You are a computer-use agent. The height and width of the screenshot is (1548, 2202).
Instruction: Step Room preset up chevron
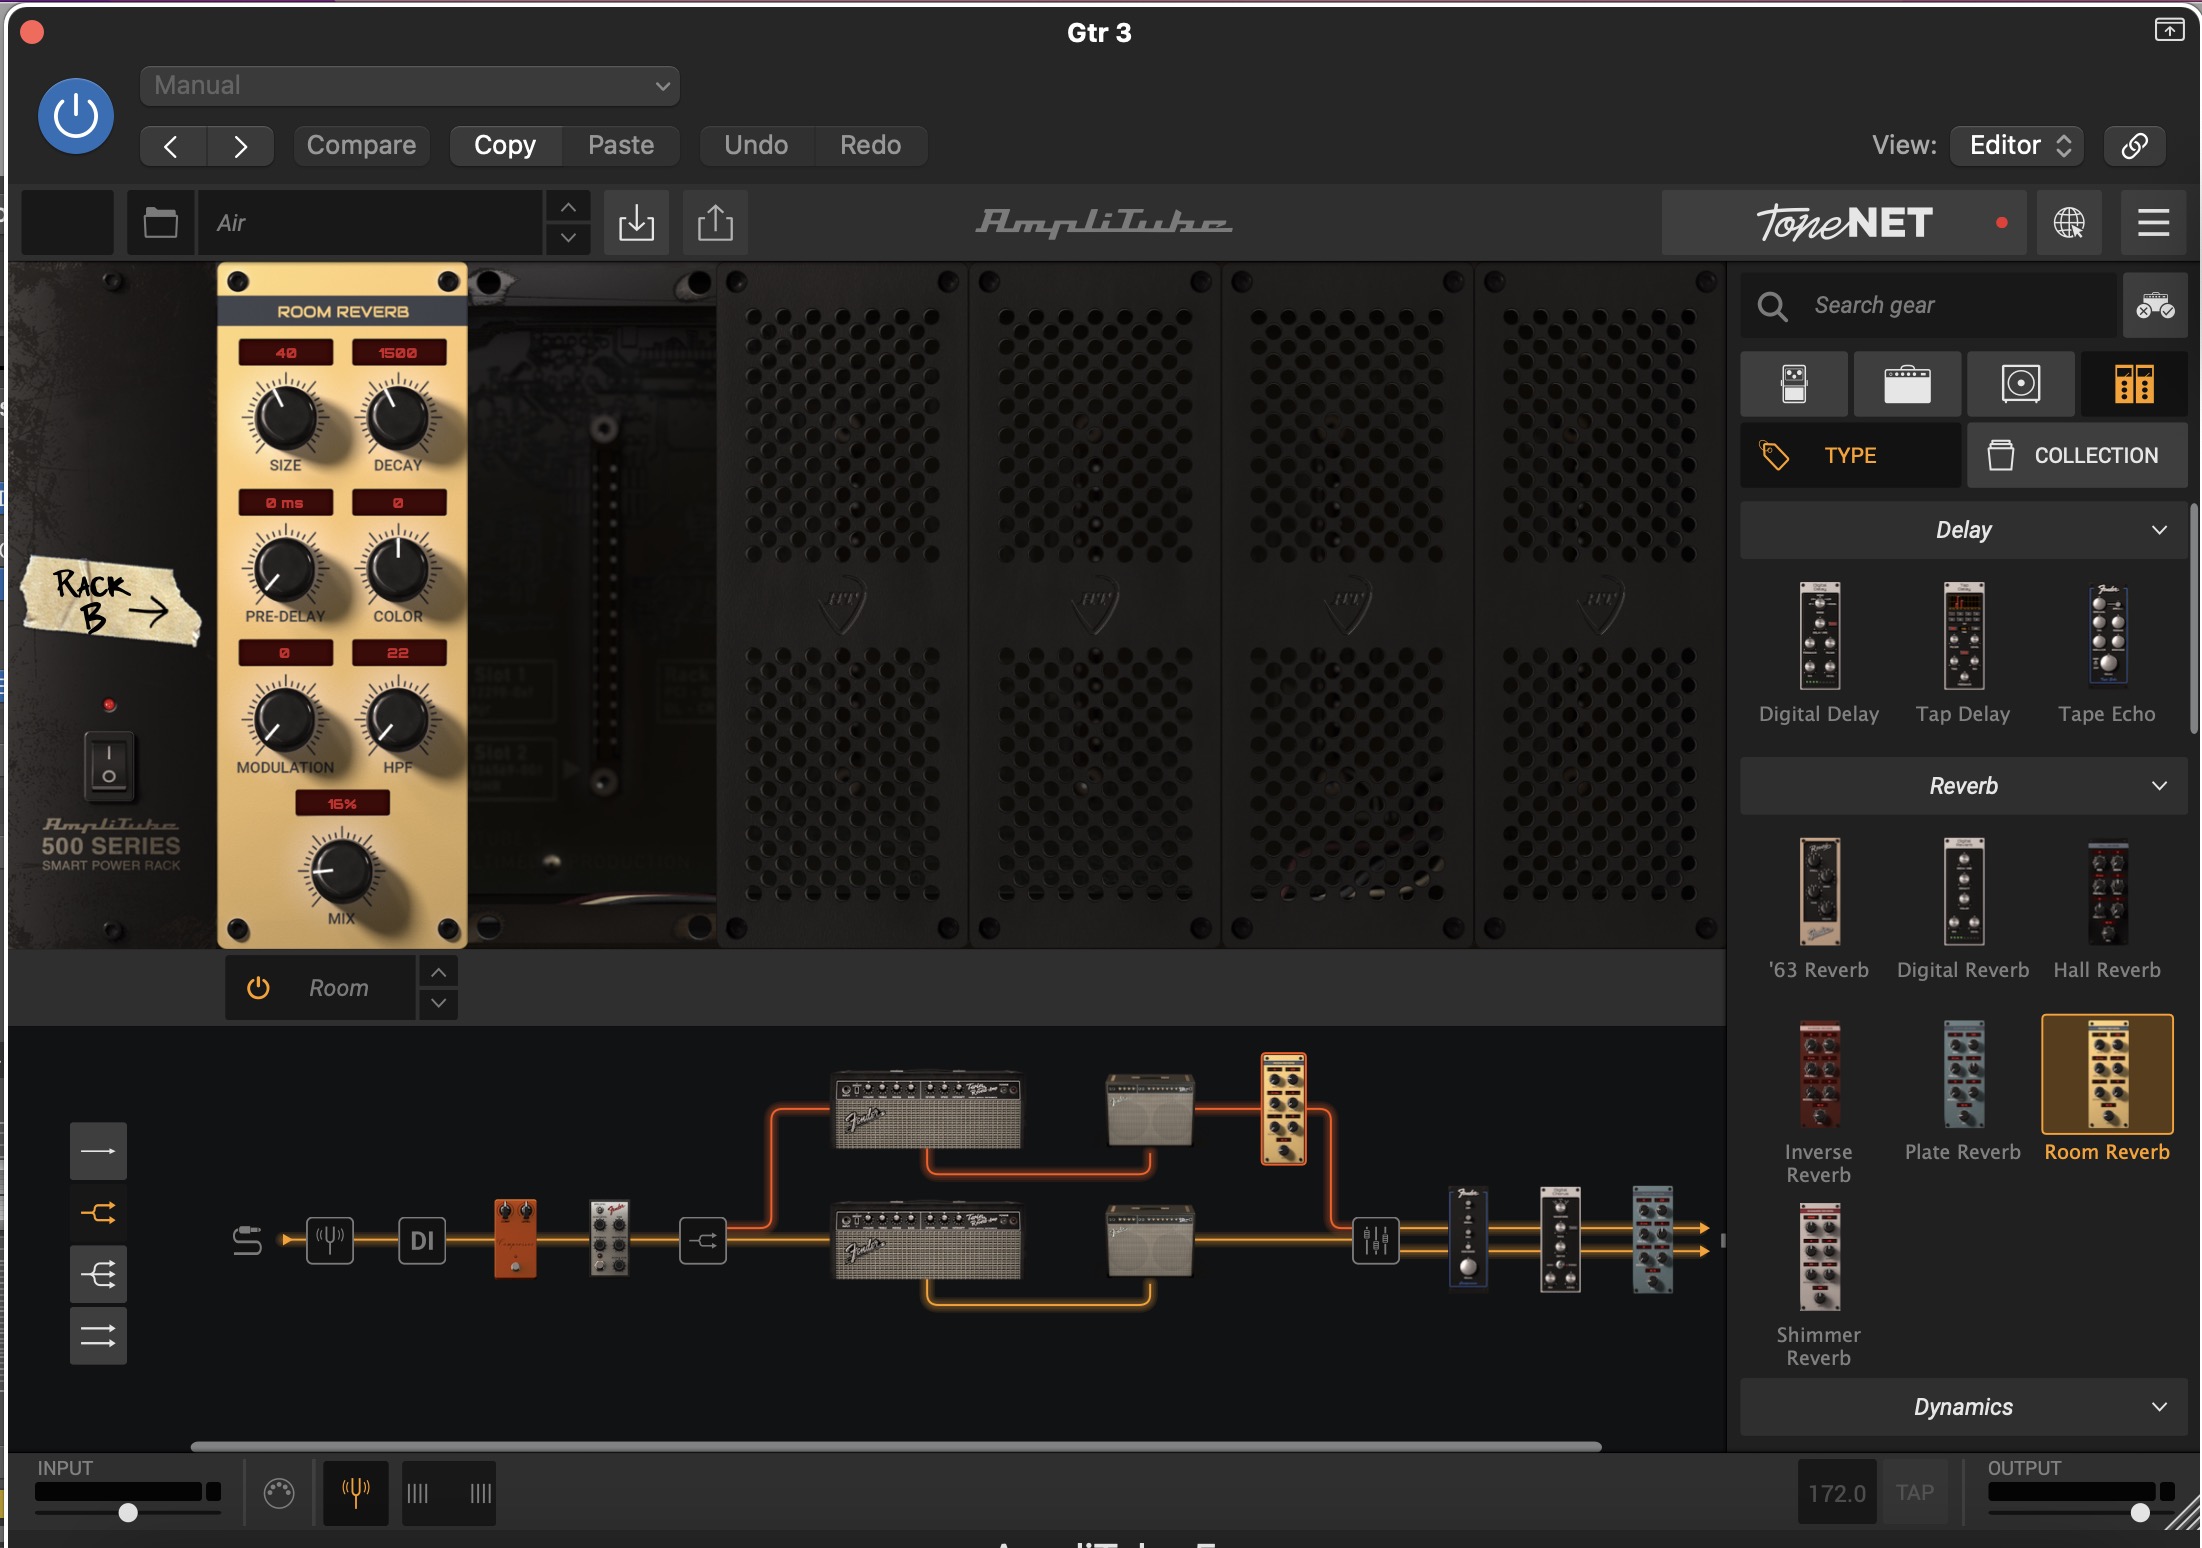point(438,972)
